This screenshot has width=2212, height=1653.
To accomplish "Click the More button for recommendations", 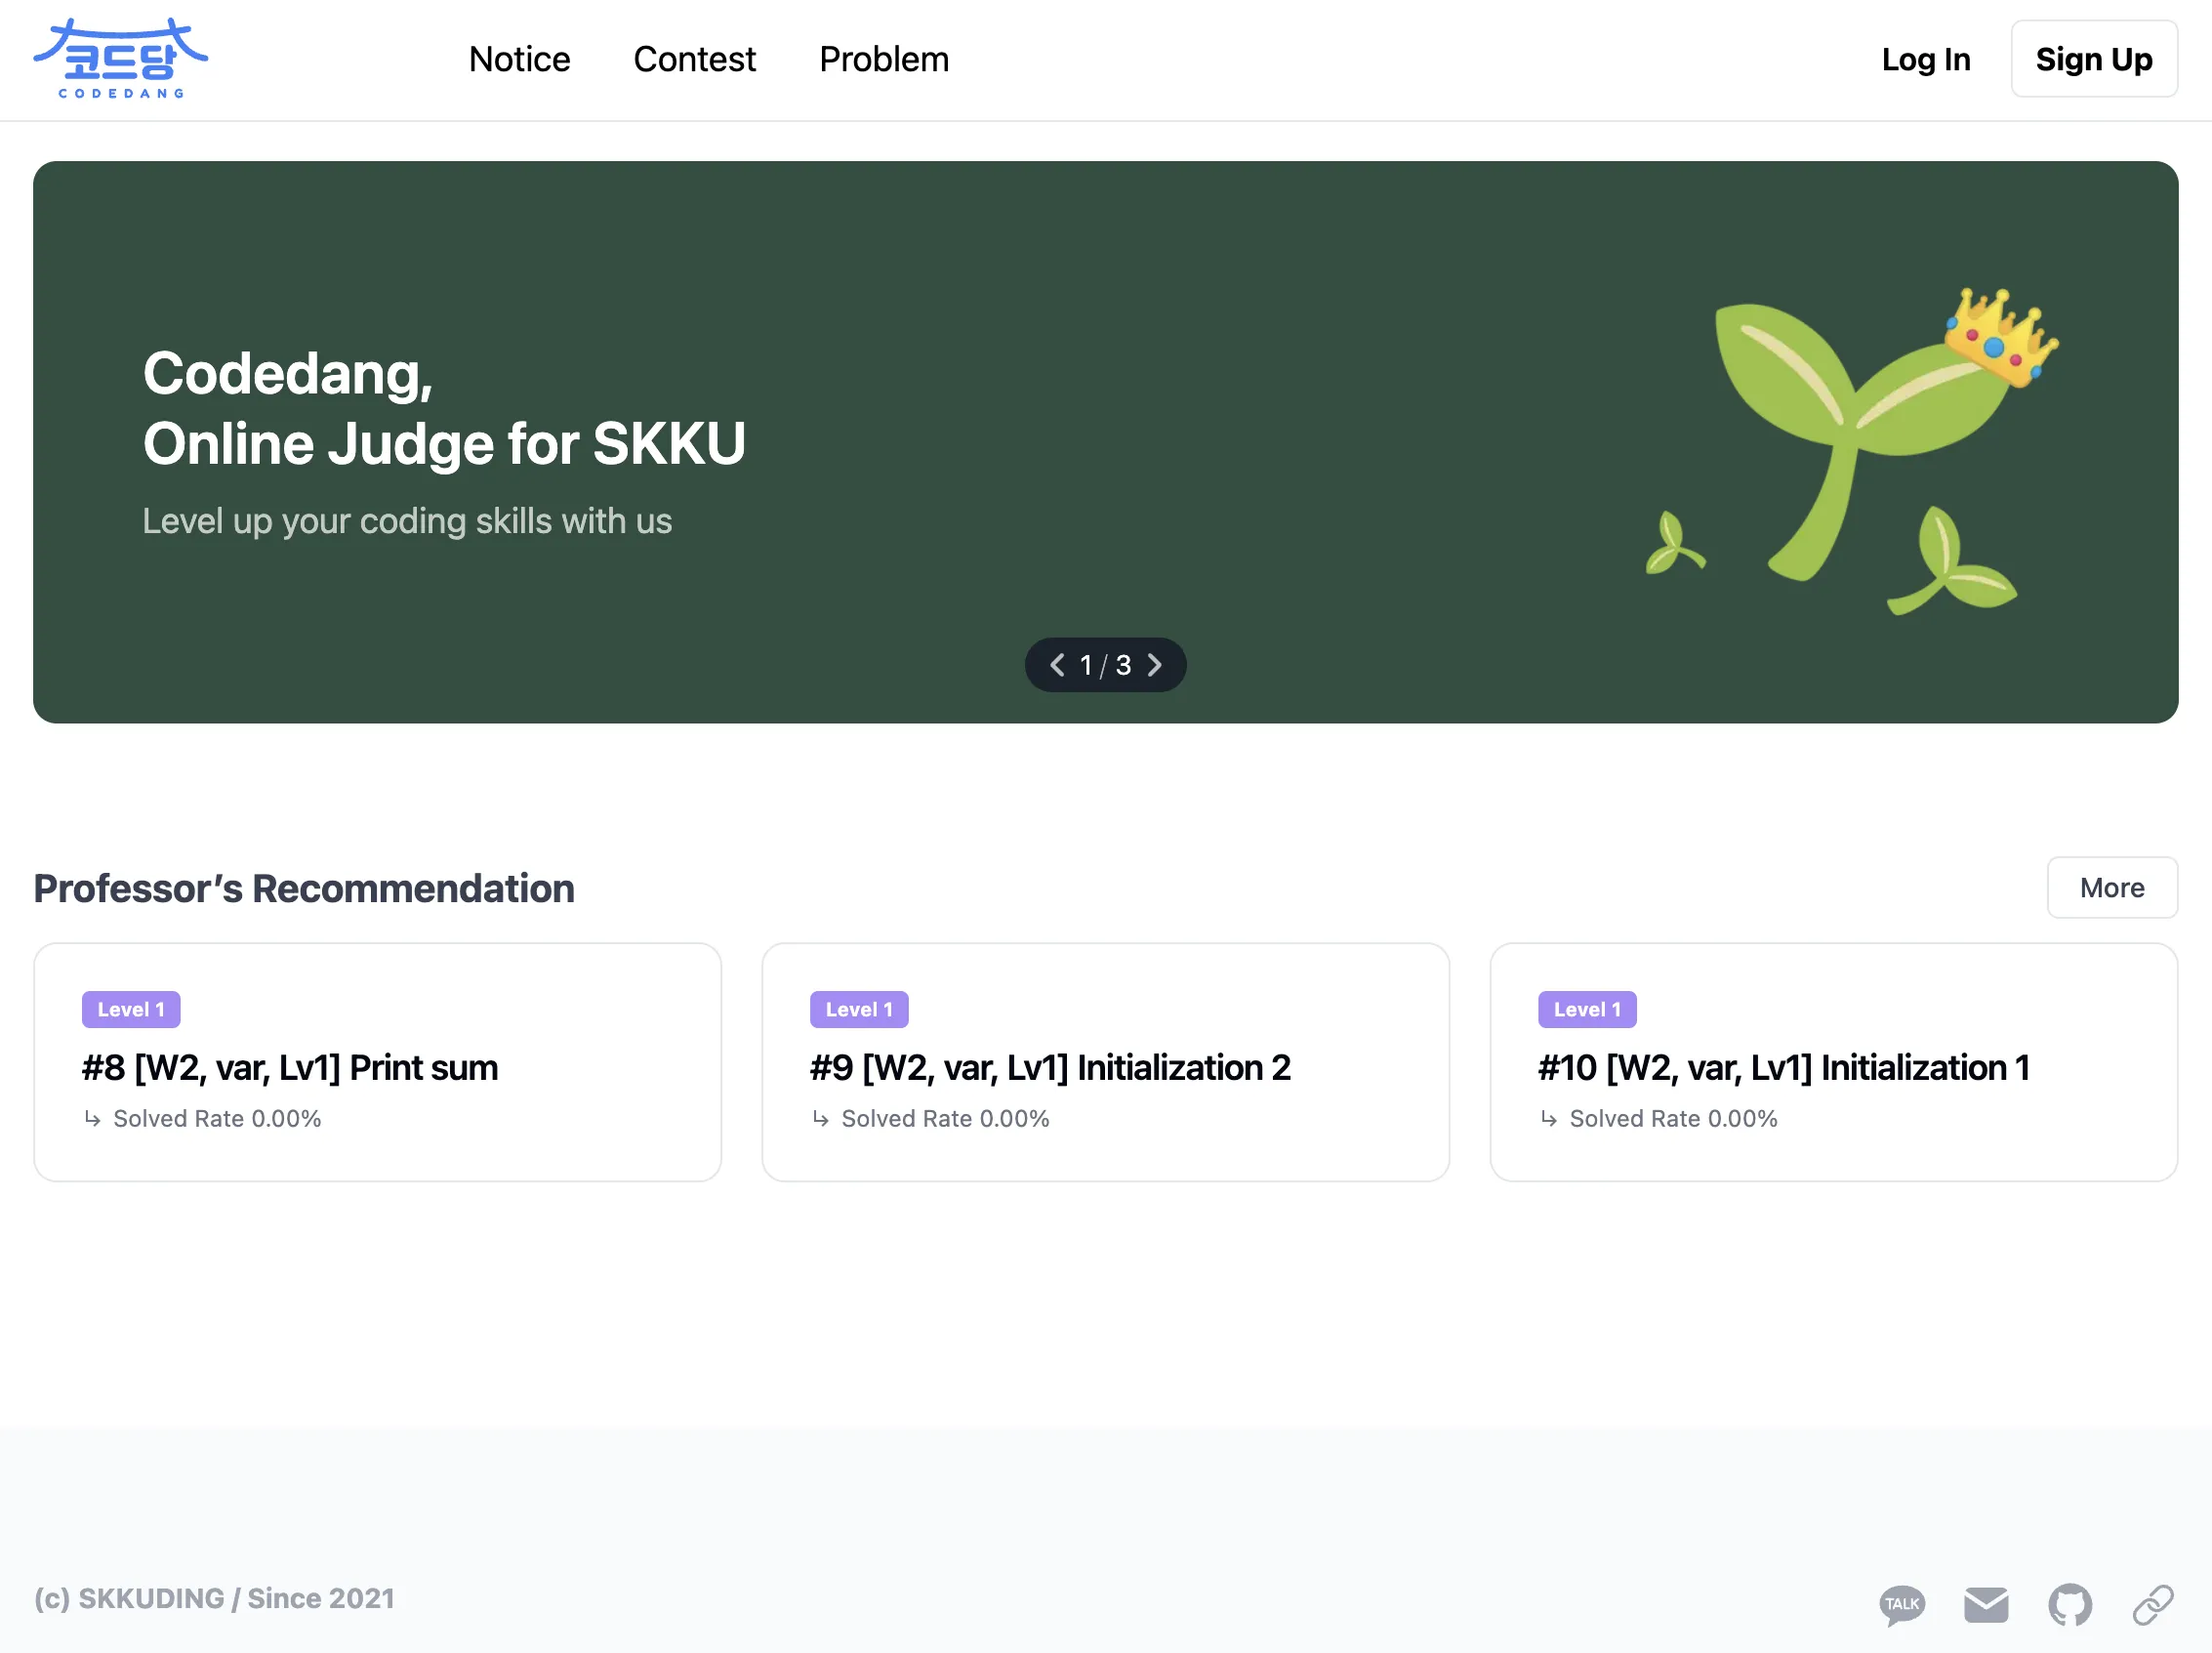I will pos(2112,887).
